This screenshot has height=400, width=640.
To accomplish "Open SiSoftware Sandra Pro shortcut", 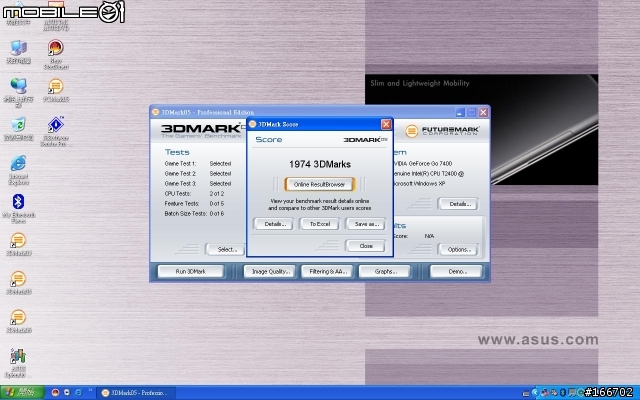I will point(56,131).
